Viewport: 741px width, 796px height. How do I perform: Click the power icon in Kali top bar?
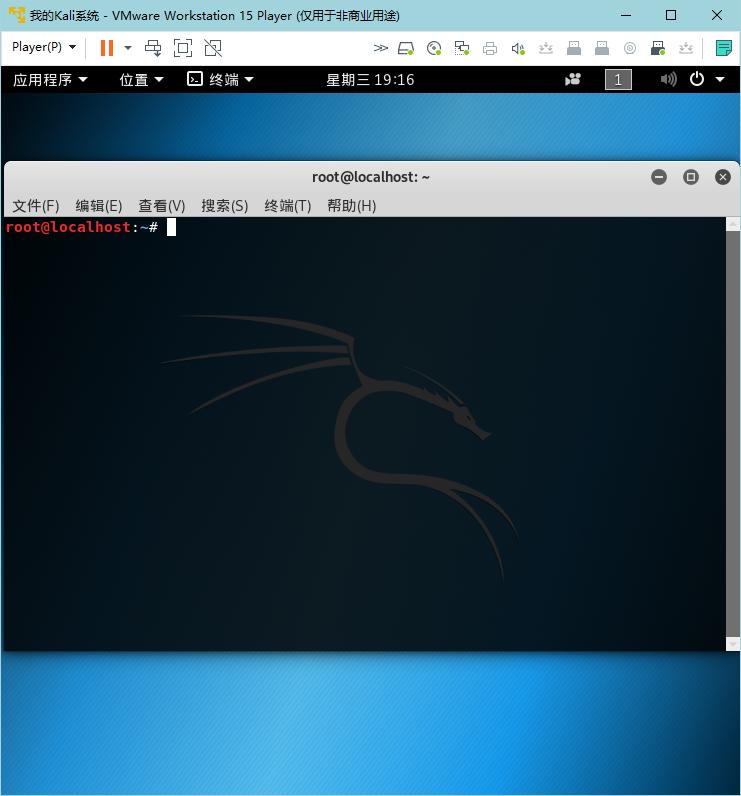pyautogui.click(x=697, y=79)
